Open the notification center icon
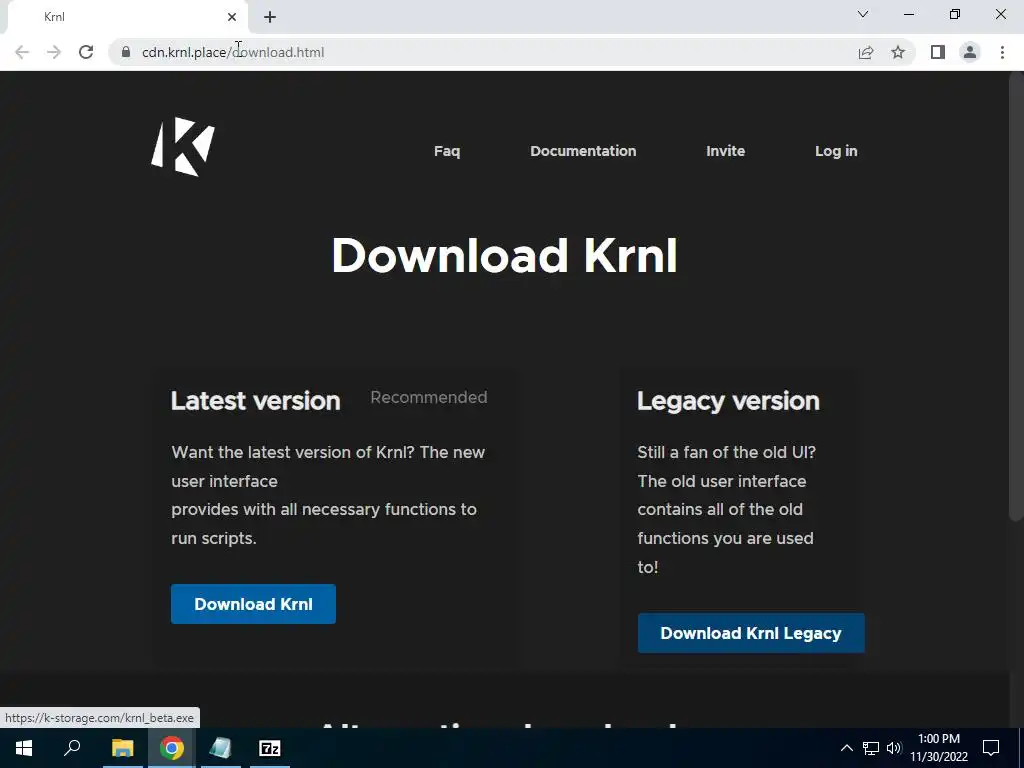Screen dimensions: 1024x768 [x=991, y=748]
